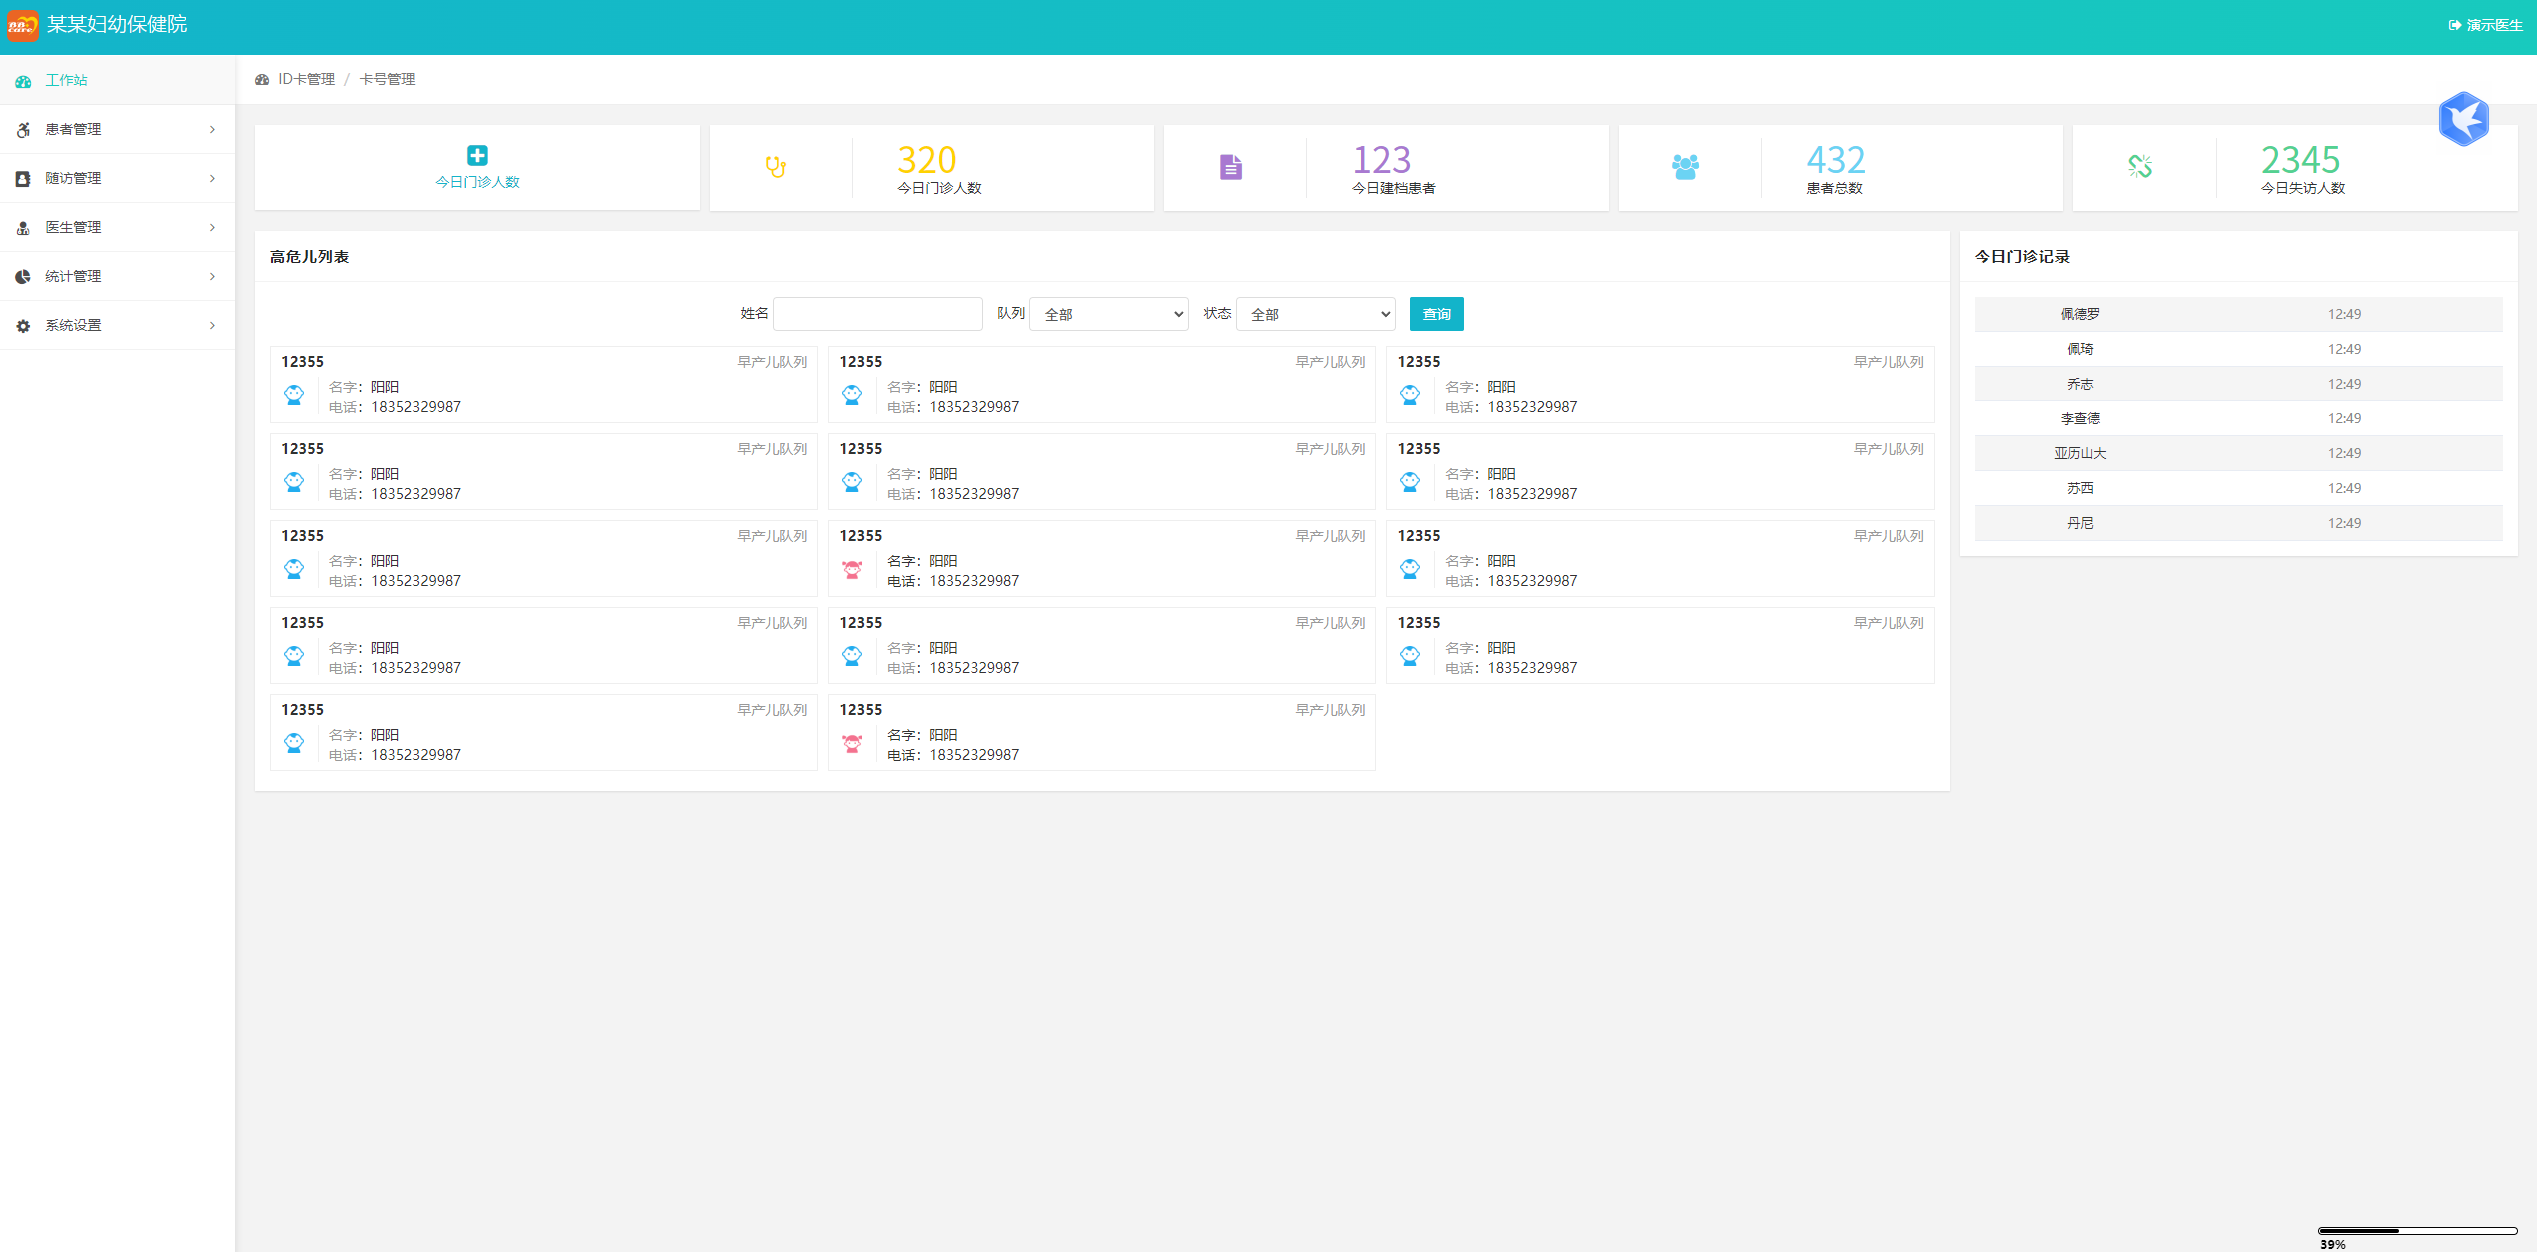The image size is (2537, 1252).
Task: Click the 39% progress bar at bottom right
Action: tap(2417, 1231)
